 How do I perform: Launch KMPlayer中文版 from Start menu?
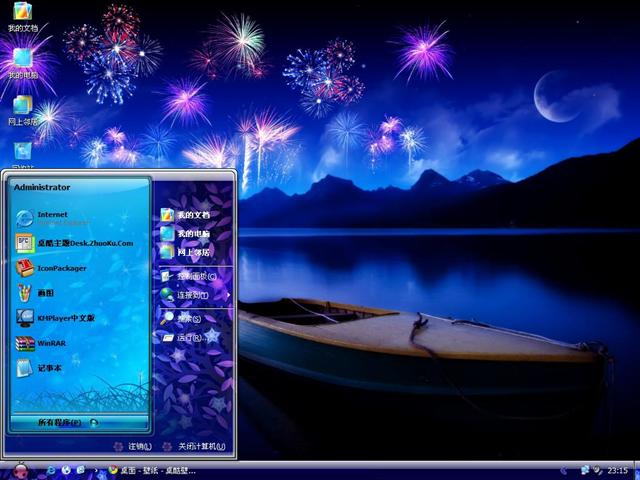tap(55, 318)
